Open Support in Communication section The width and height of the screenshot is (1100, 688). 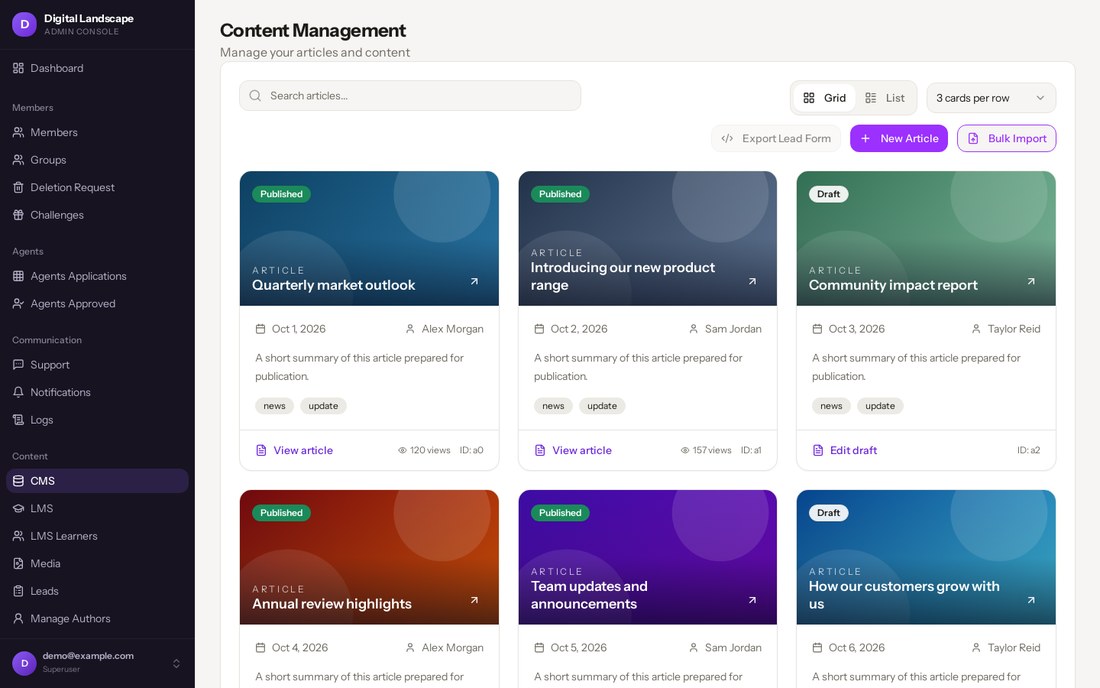pyautogui.click(x=97, y=365)
